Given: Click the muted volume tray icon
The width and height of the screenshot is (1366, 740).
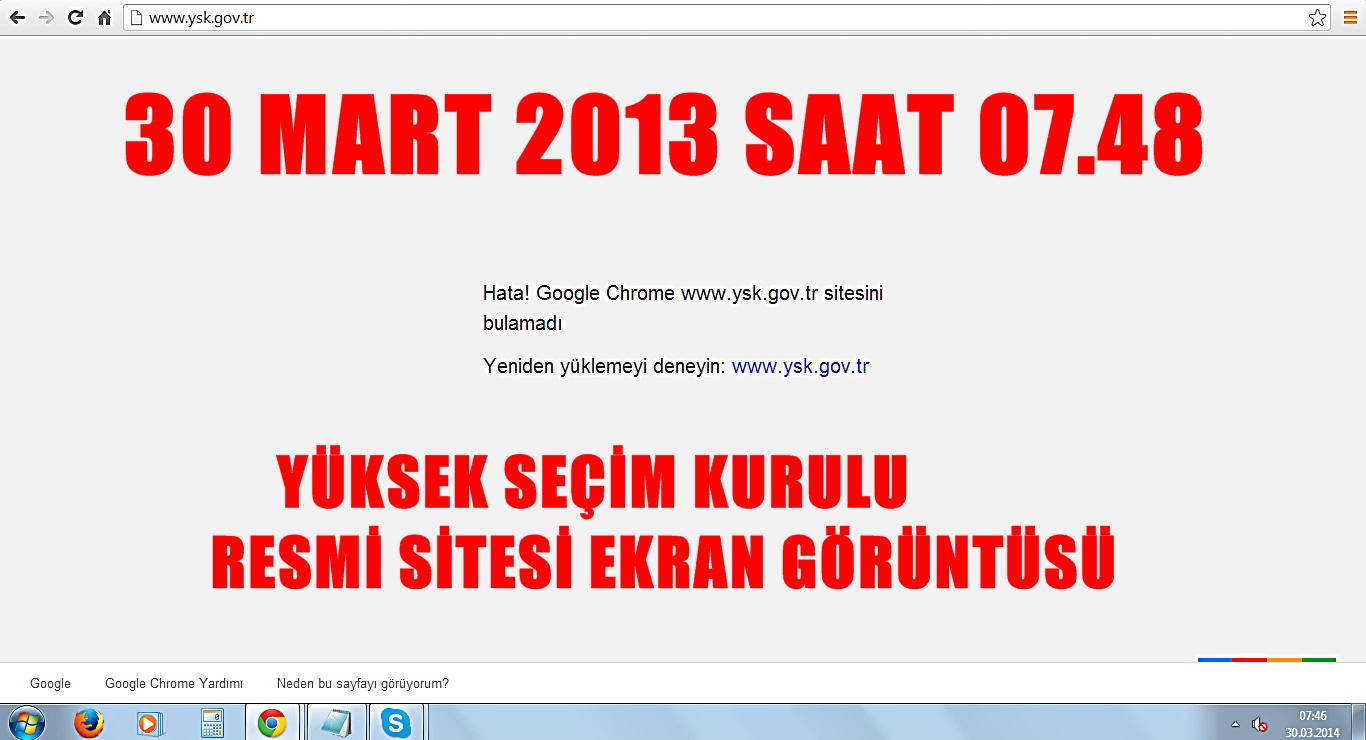Looking at the screenshot, I should (1260, 724).
